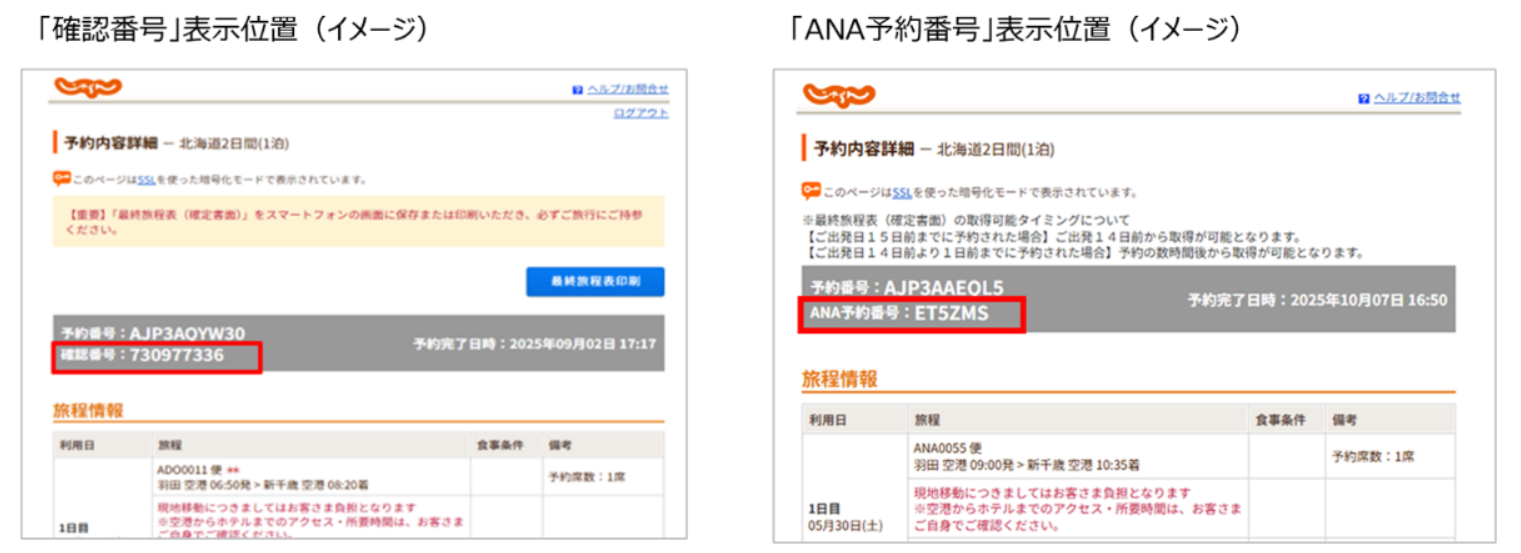The image size is (1521, 553).
Task: Click the Jalan logo in the right screenshot
Action: [838, 95]
